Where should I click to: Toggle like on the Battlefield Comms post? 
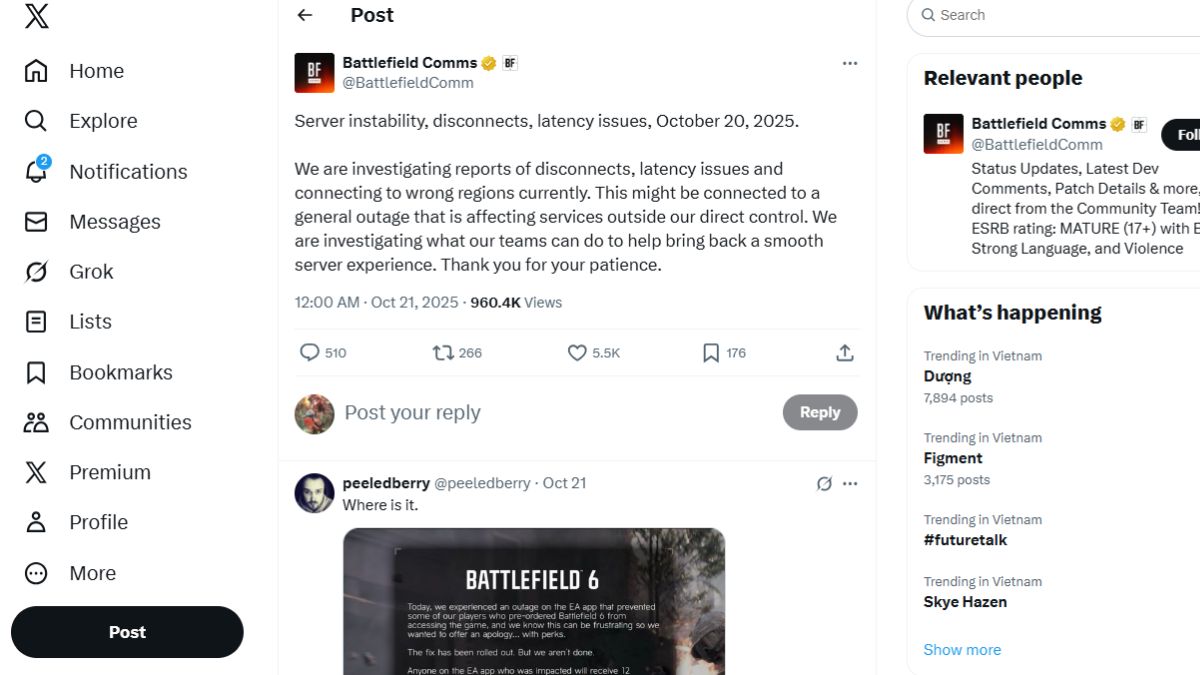pyautogui.click(x=577, y=353)
